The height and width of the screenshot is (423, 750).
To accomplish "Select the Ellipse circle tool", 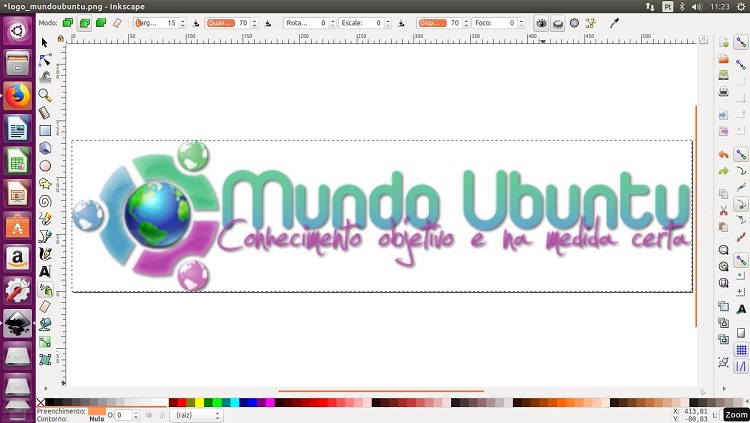I will coord(45,166).
